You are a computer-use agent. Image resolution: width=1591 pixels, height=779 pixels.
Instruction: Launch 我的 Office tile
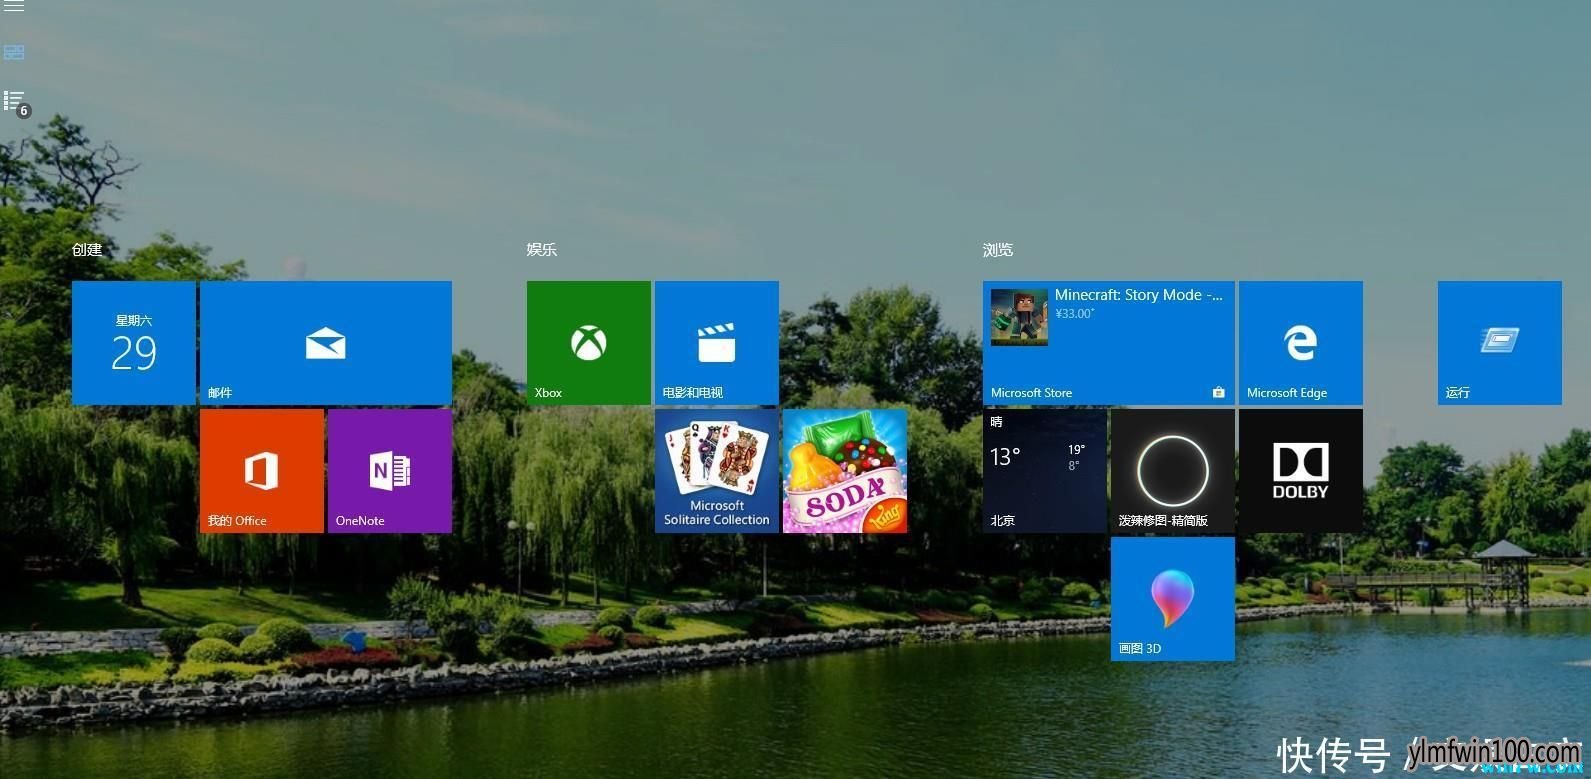pyautogui.click(x=262, y=471)
